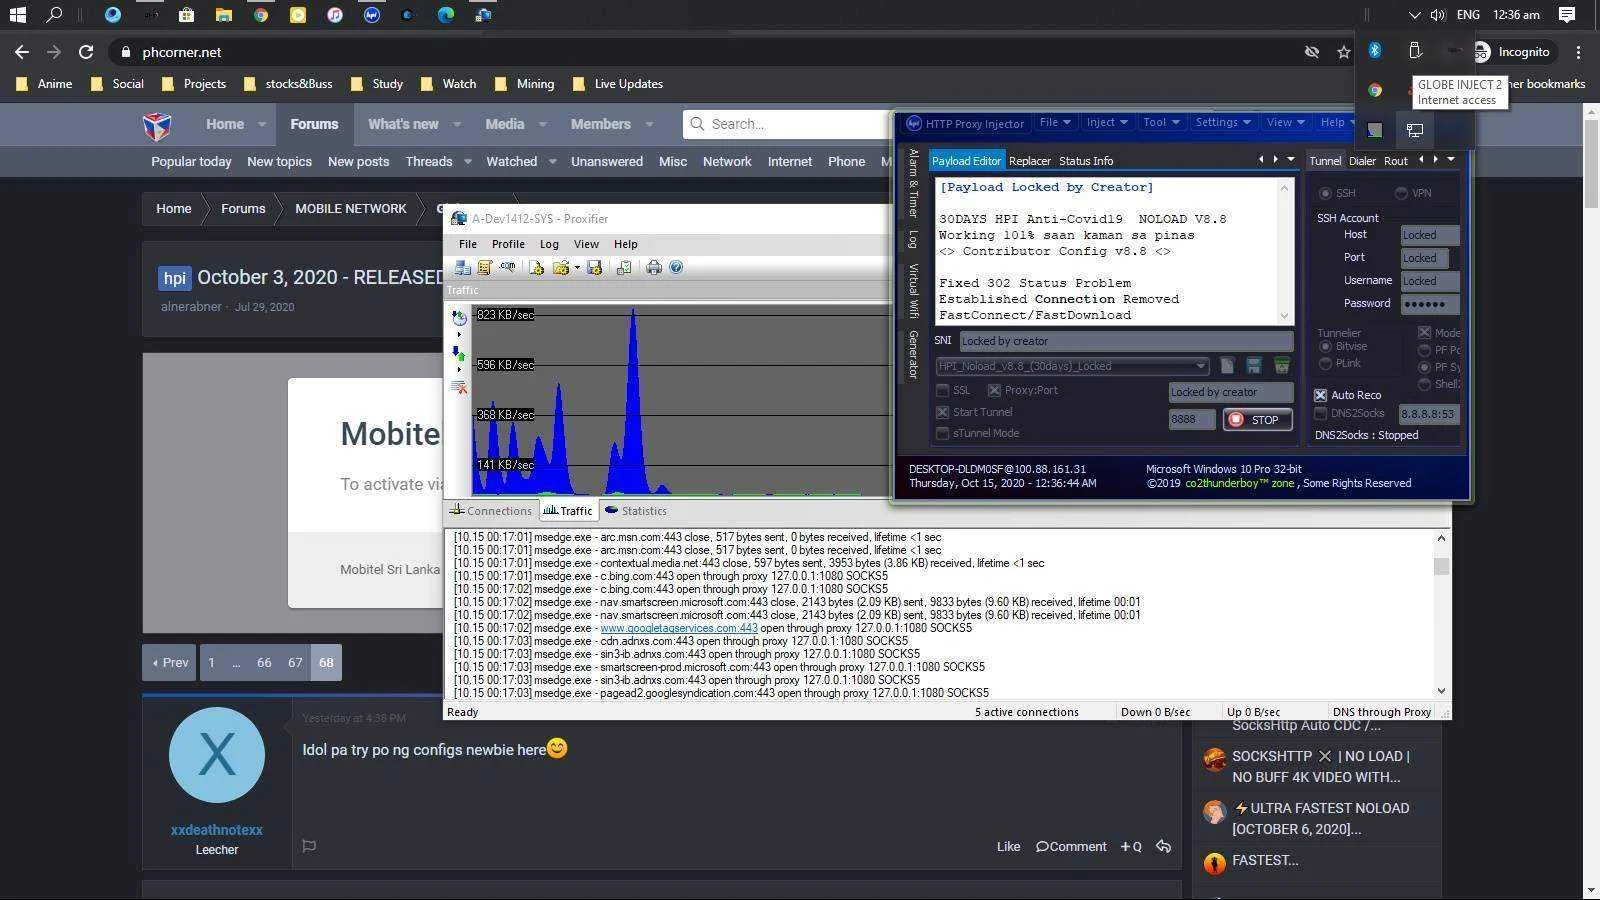
Task: Click taskbar speaker volume icon
Action: coord(1438,15)
